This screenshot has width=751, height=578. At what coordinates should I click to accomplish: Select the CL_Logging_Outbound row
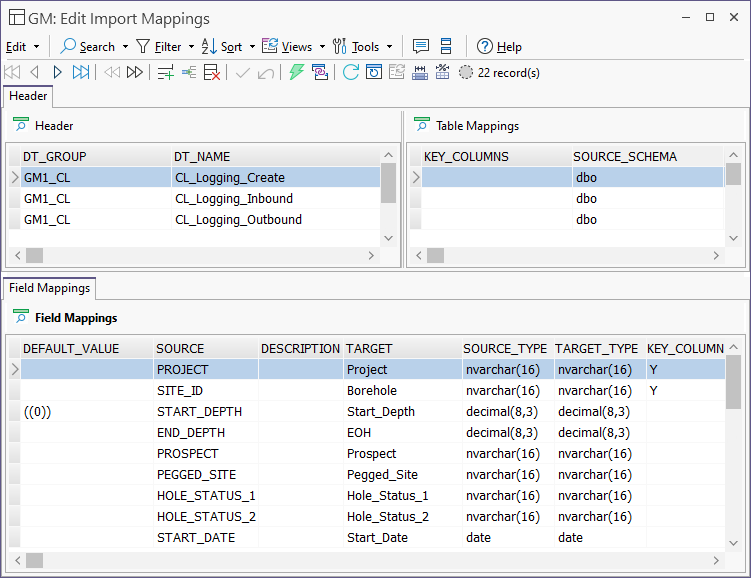click(194, 220)
